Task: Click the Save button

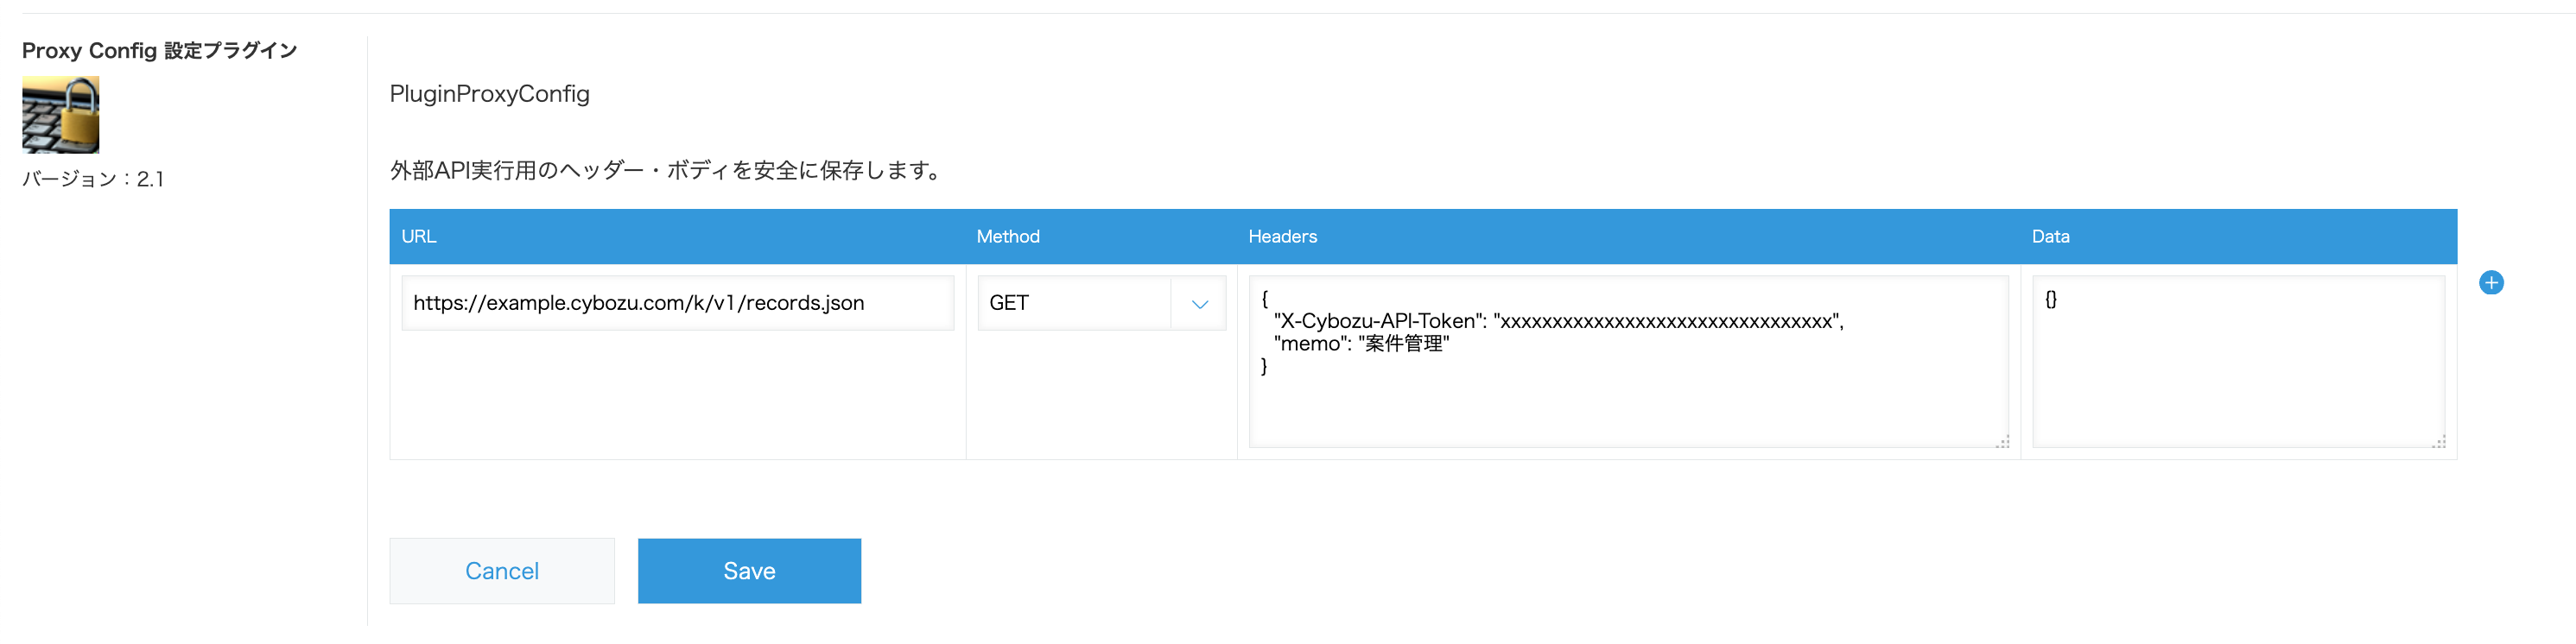Action: pos(749,570)
